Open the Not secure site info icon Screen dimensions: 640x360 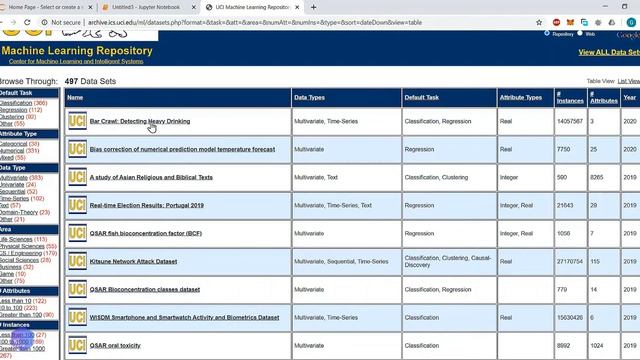click(44, 22)
